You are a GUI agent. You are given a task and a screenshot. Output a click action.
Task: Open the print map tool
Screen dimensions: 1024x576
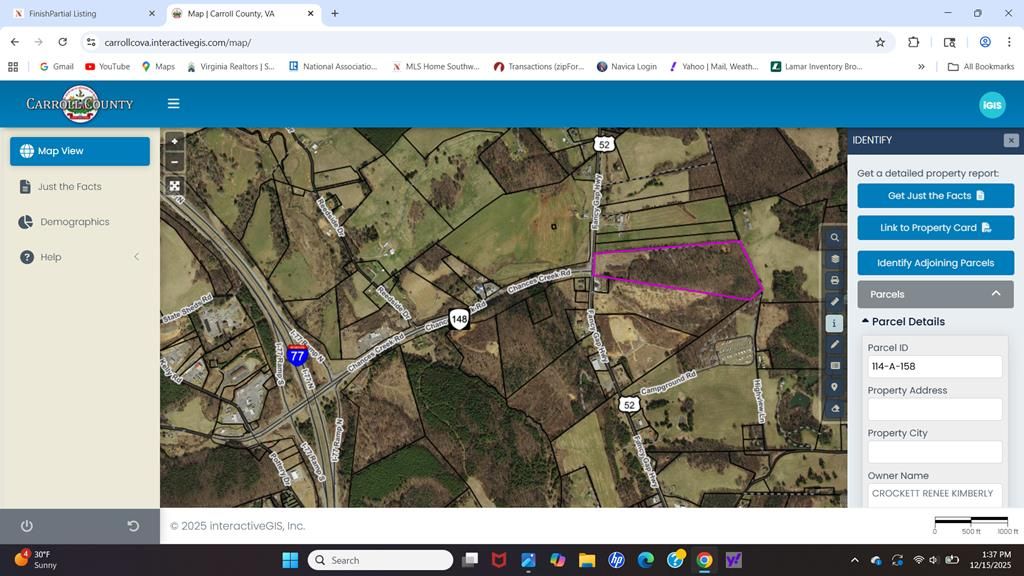point(835,280)
